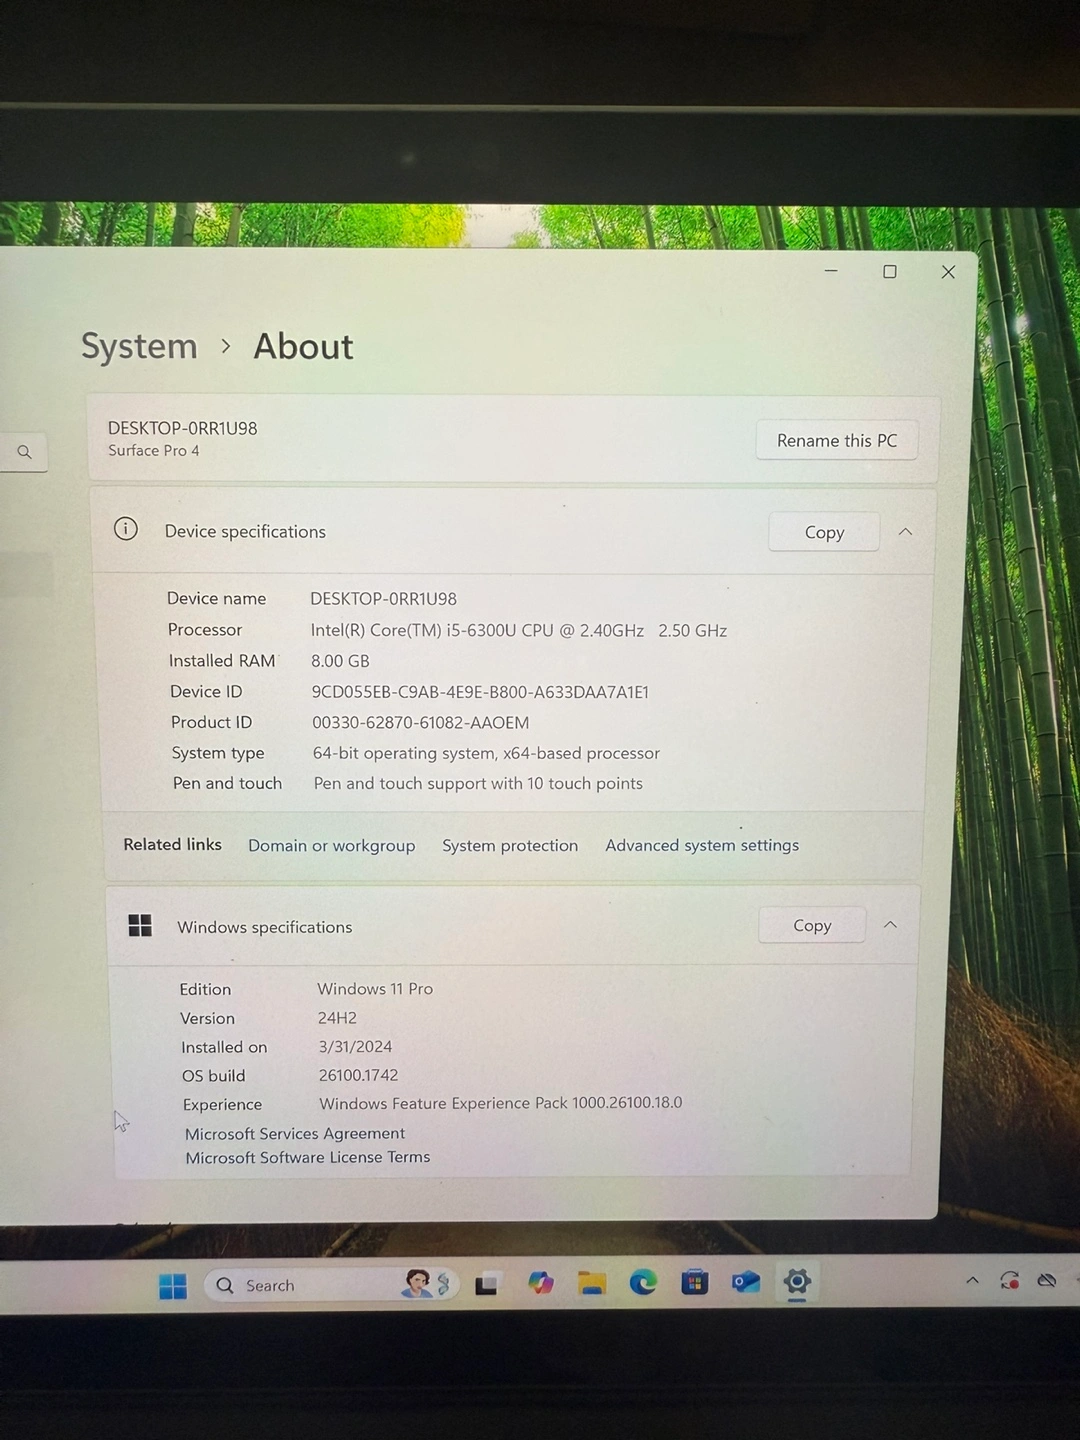Screen dimensions: 1080x1440
Task: Click the Product ID value 00330-62870-61082-AAOEM
Action: (x=421, y=723)
